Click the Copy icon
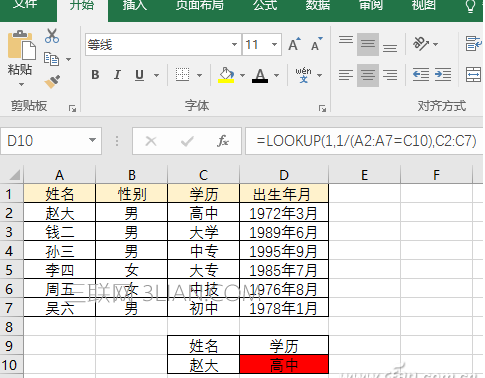This screenshot has height=378, width=485. coord(52,59)
